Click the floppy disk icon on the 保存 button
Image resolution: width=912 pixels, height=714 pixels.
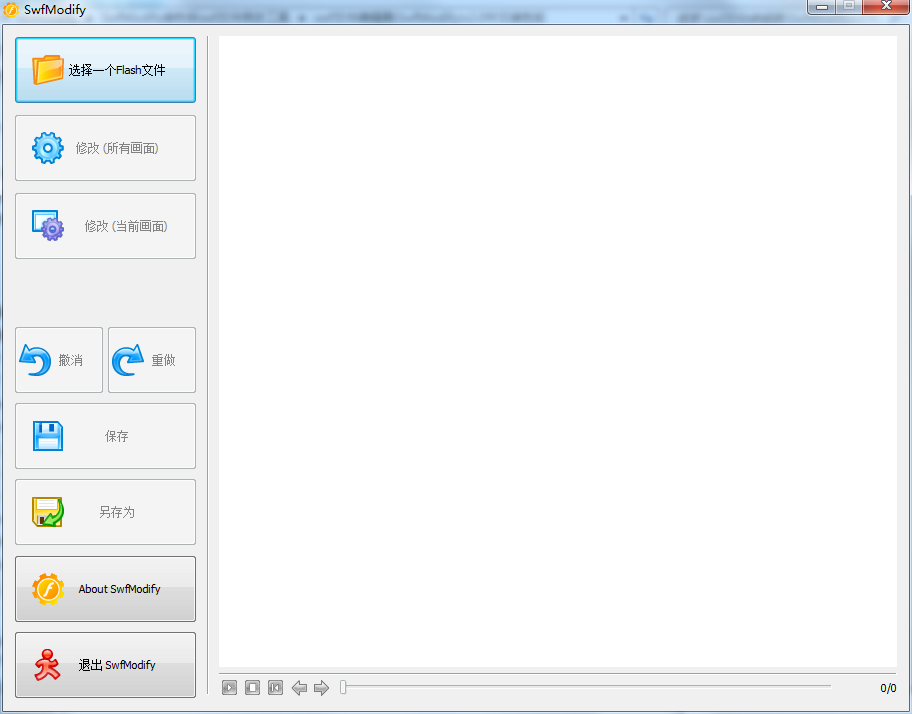coord(47,435)
